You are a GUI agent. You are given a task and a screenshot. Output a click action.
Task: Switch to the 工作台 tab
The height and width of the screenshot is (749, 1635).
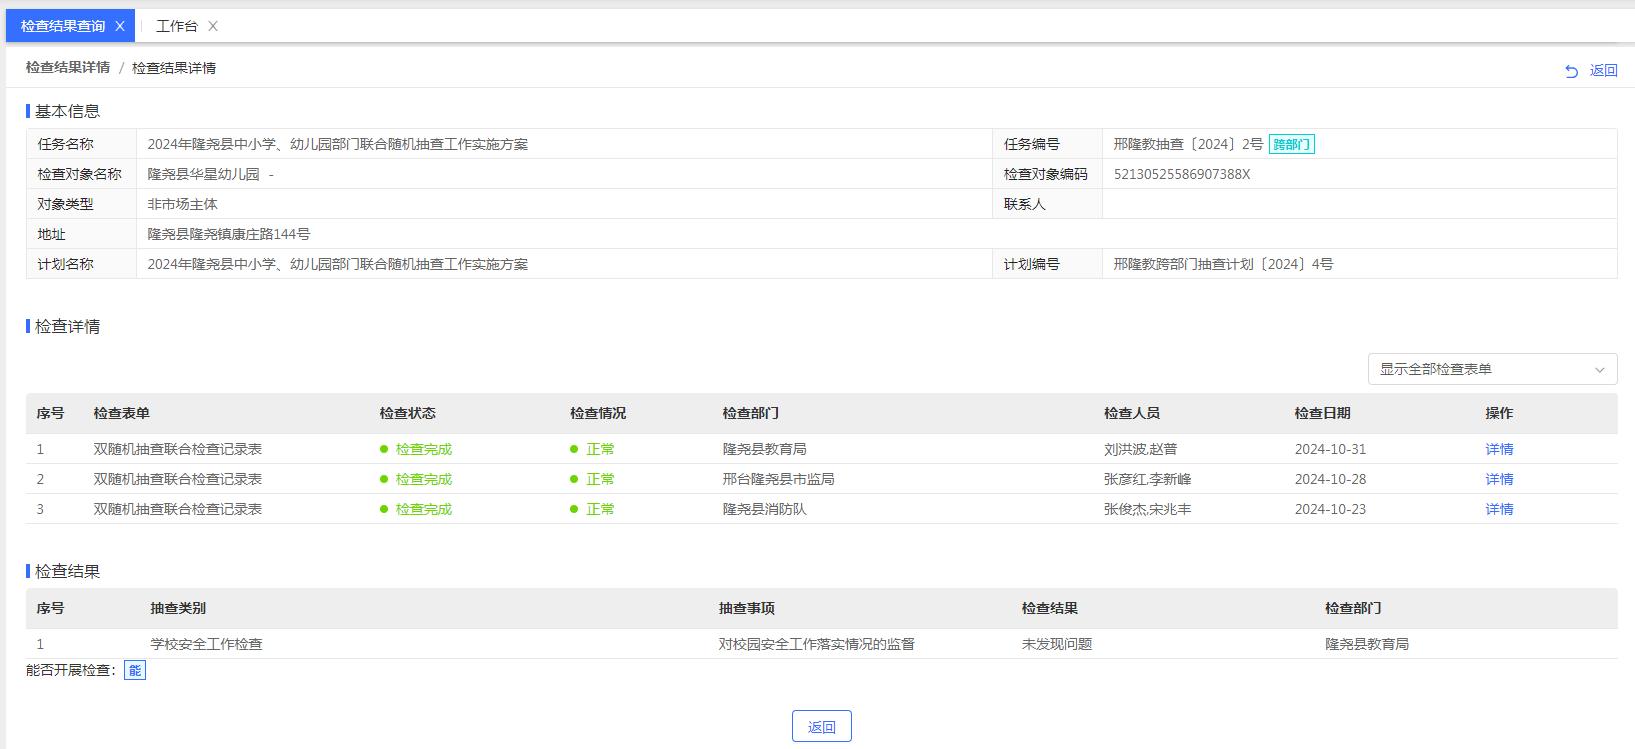point(177,27)
